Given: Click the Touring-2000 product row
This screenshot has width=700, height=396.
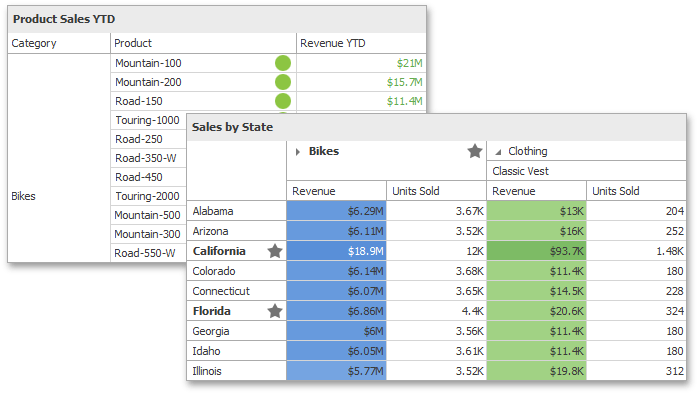Looking at the screenshot, I should 148,196.
